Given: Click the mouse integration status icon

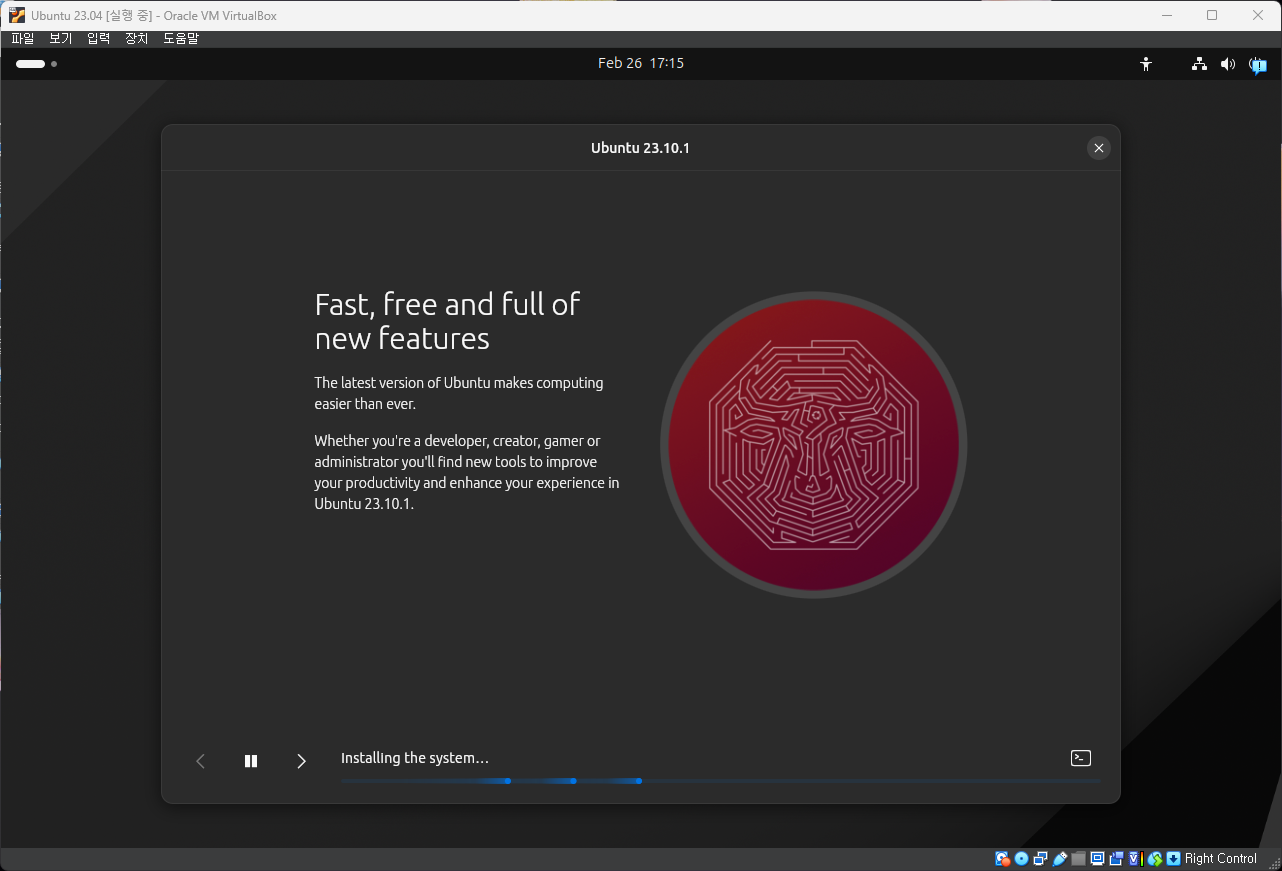Looking at the screenshot, I should tap(1155, 858).
